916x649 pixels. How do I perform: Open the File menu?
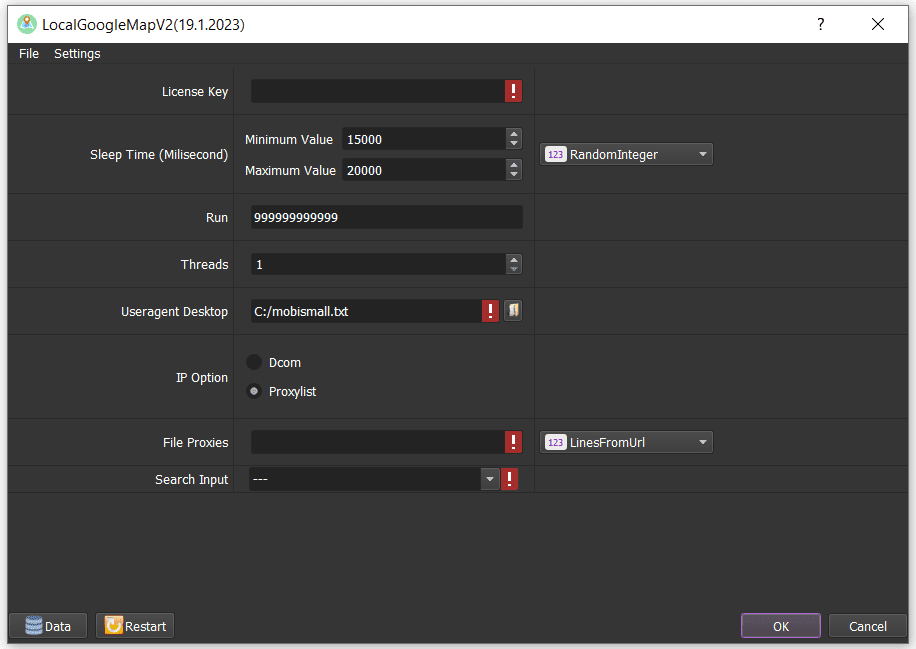[x=29, y=53]
